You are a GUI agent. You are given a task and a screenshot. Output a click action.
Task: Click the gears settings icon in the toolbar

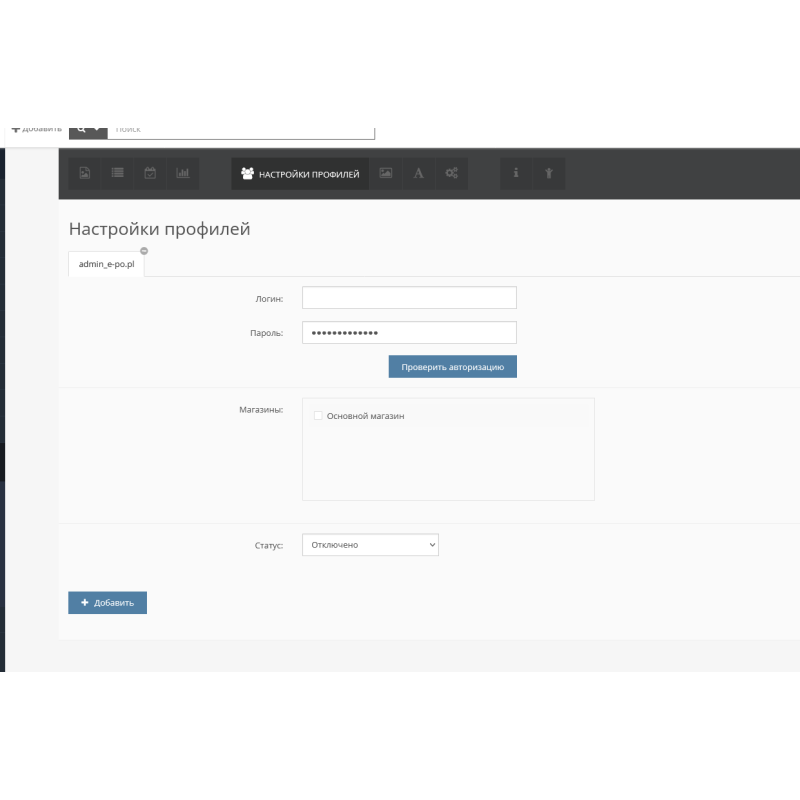450,173
